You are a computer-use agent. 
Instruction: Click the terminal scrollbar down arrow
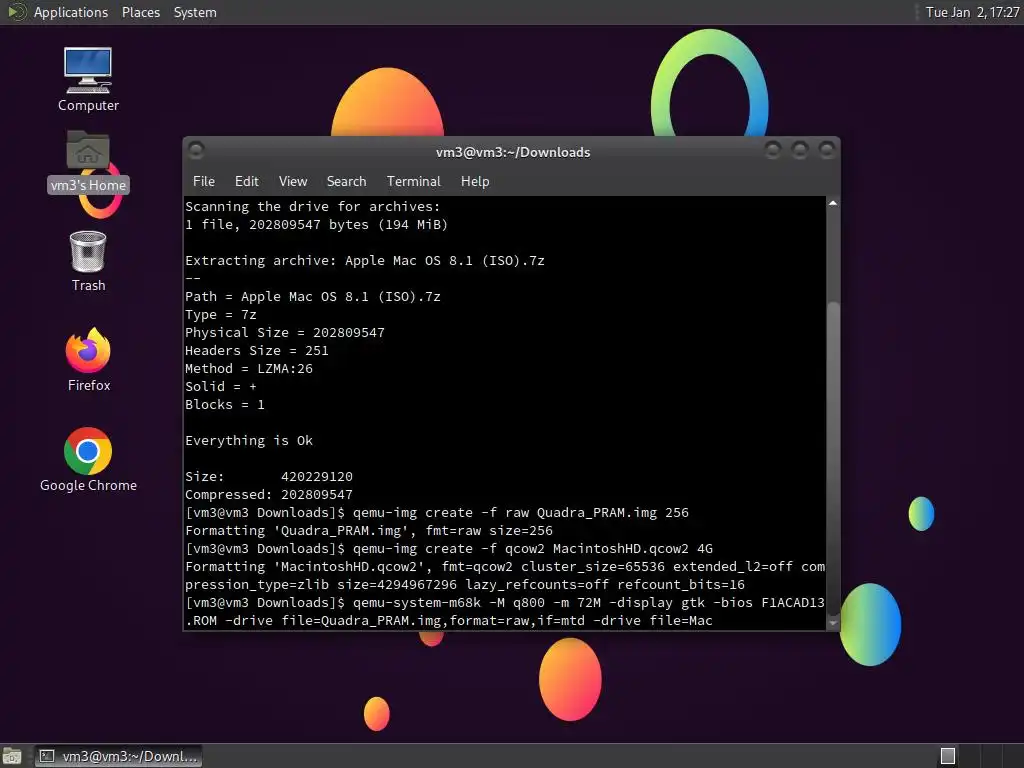tap(833, 623)
